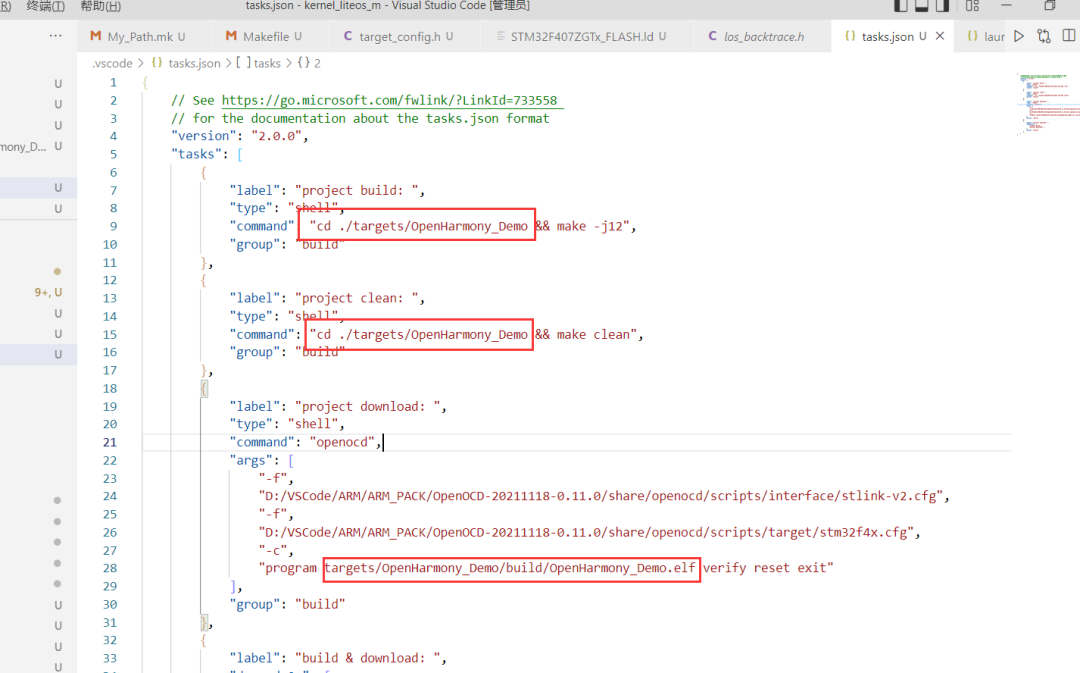Open the customize layout icon
Screen dimensions: 1080x673
click(973, 6)
